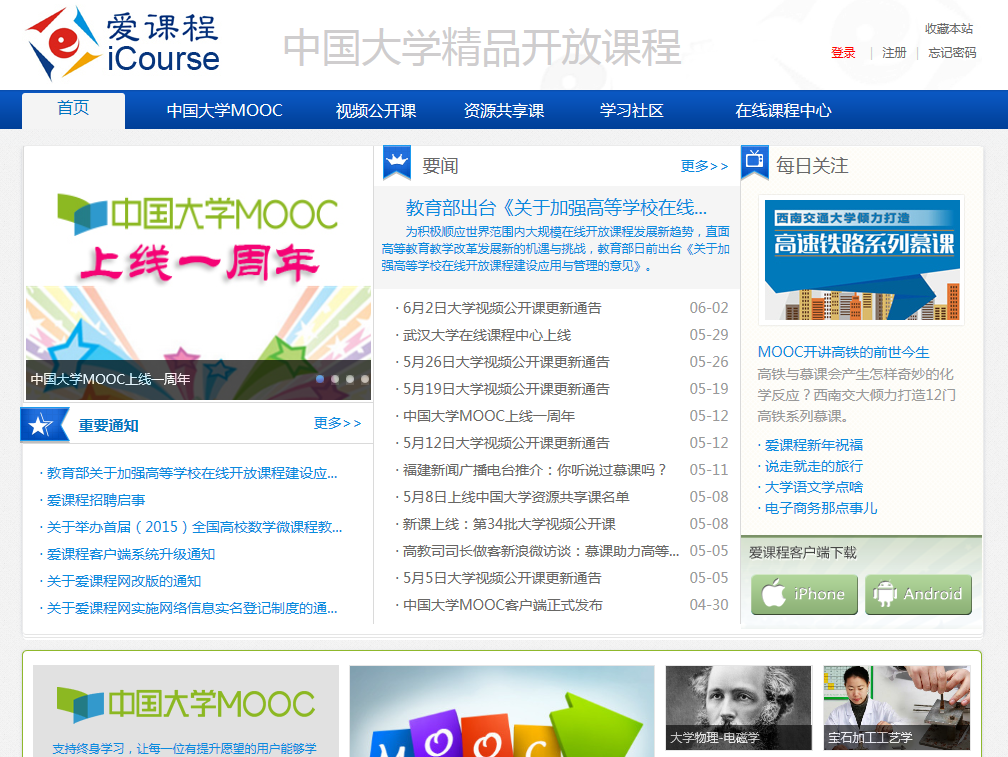
Task: Open the 武汉大学在线课程中心上线 news item
Action: coord(487,335)
